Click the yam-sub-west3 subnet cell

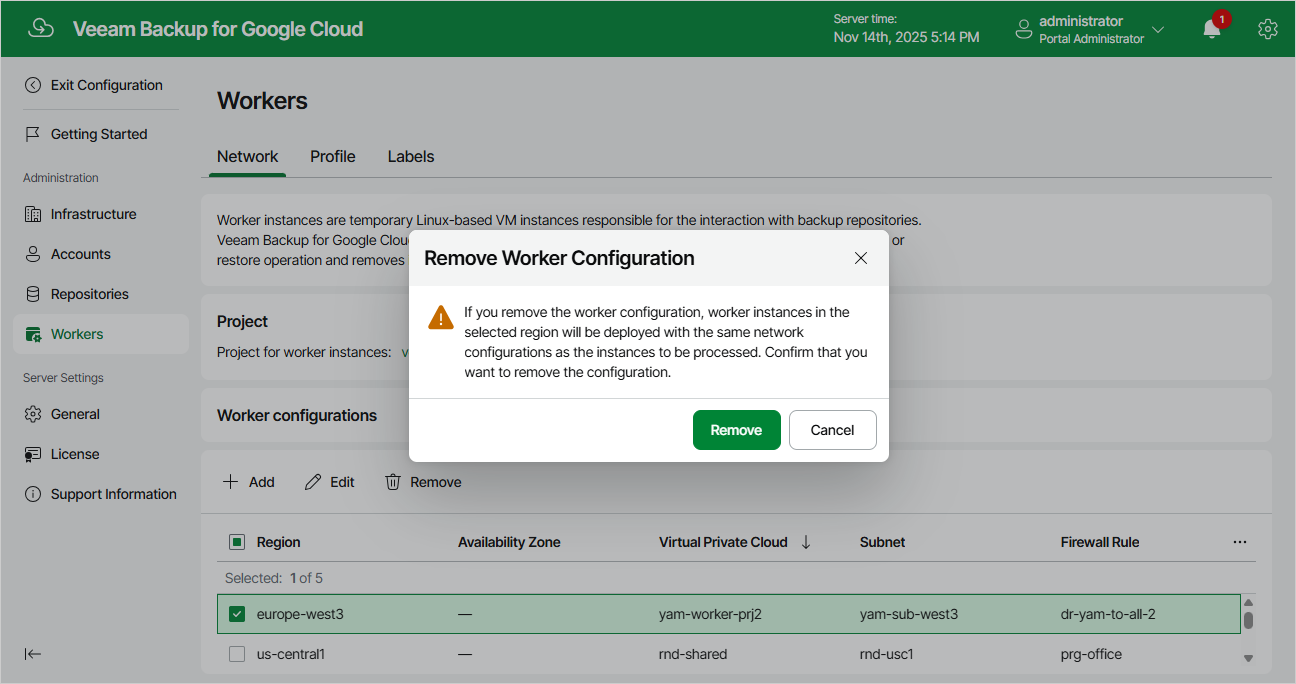pyautogui.click(x=909, y=614)
